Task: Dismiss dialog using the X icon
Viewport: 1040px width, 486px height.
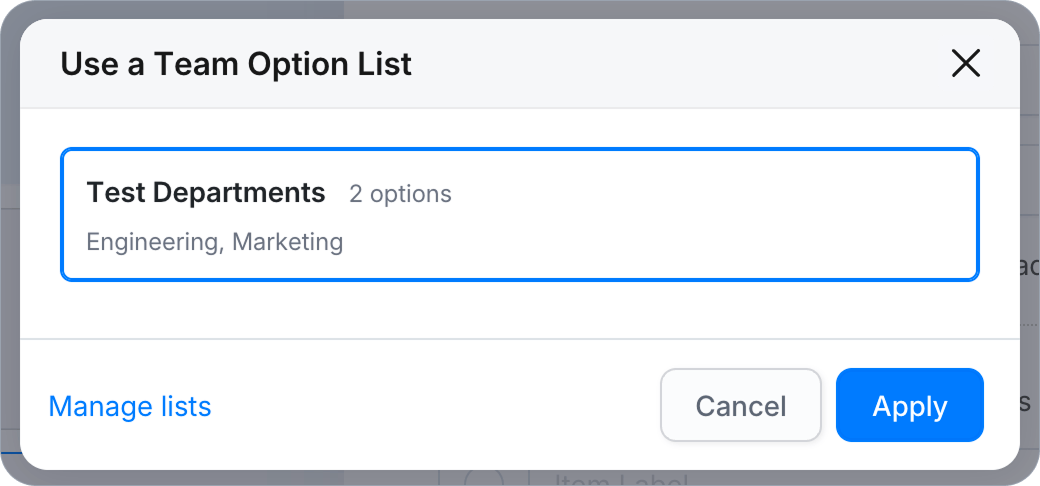Action: click(x=965, y=64)
